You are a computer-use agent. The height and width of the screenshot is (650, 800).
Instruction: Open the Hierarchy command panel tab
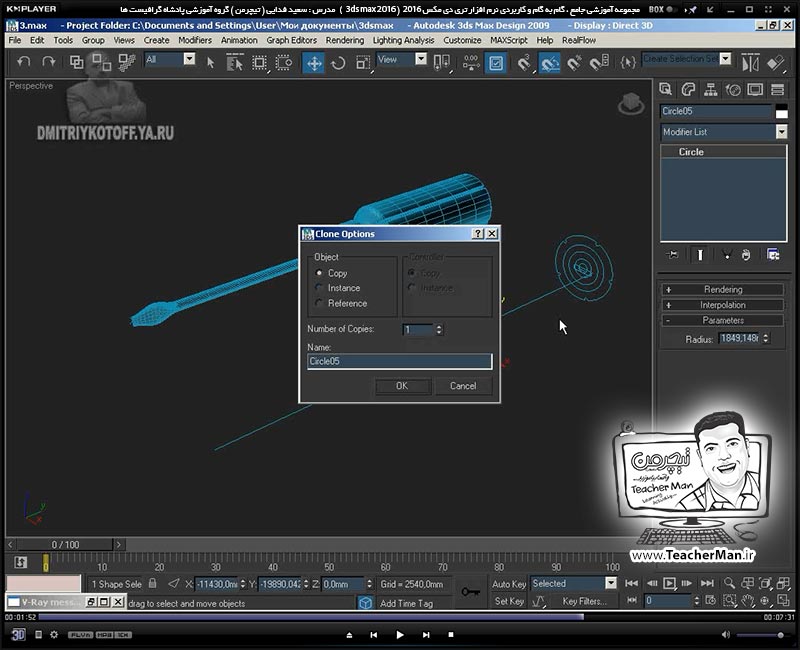(710, 90)
